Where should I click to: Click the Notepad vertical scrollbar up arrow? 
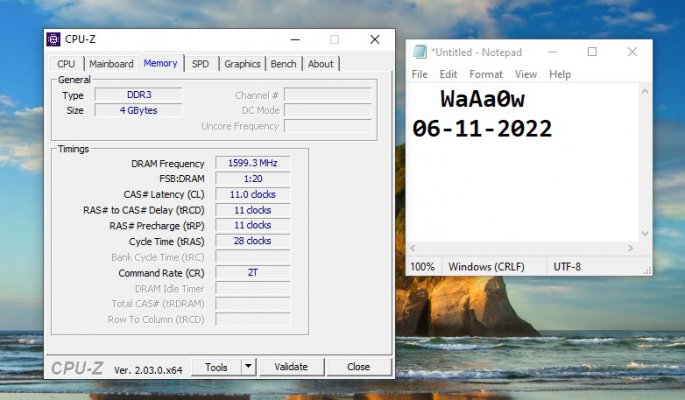(x=645, y=91)
